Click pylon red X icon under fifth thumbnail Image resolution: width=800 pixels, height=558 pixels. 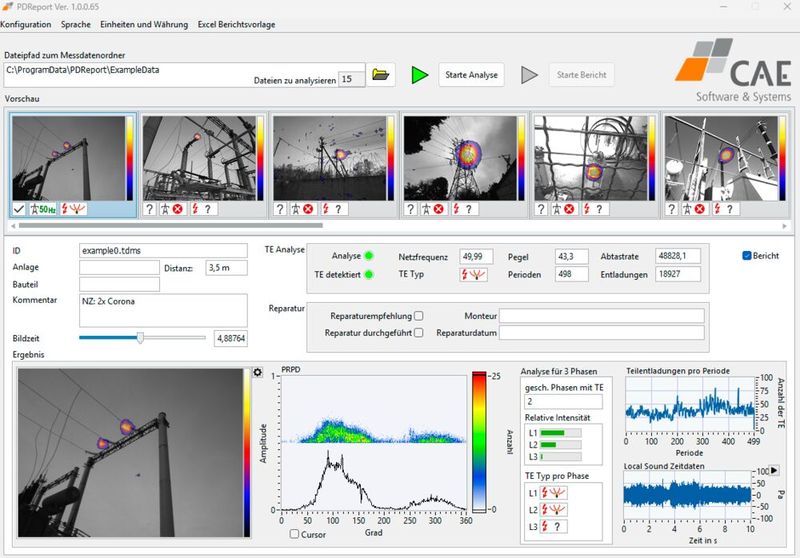point(564,209)
